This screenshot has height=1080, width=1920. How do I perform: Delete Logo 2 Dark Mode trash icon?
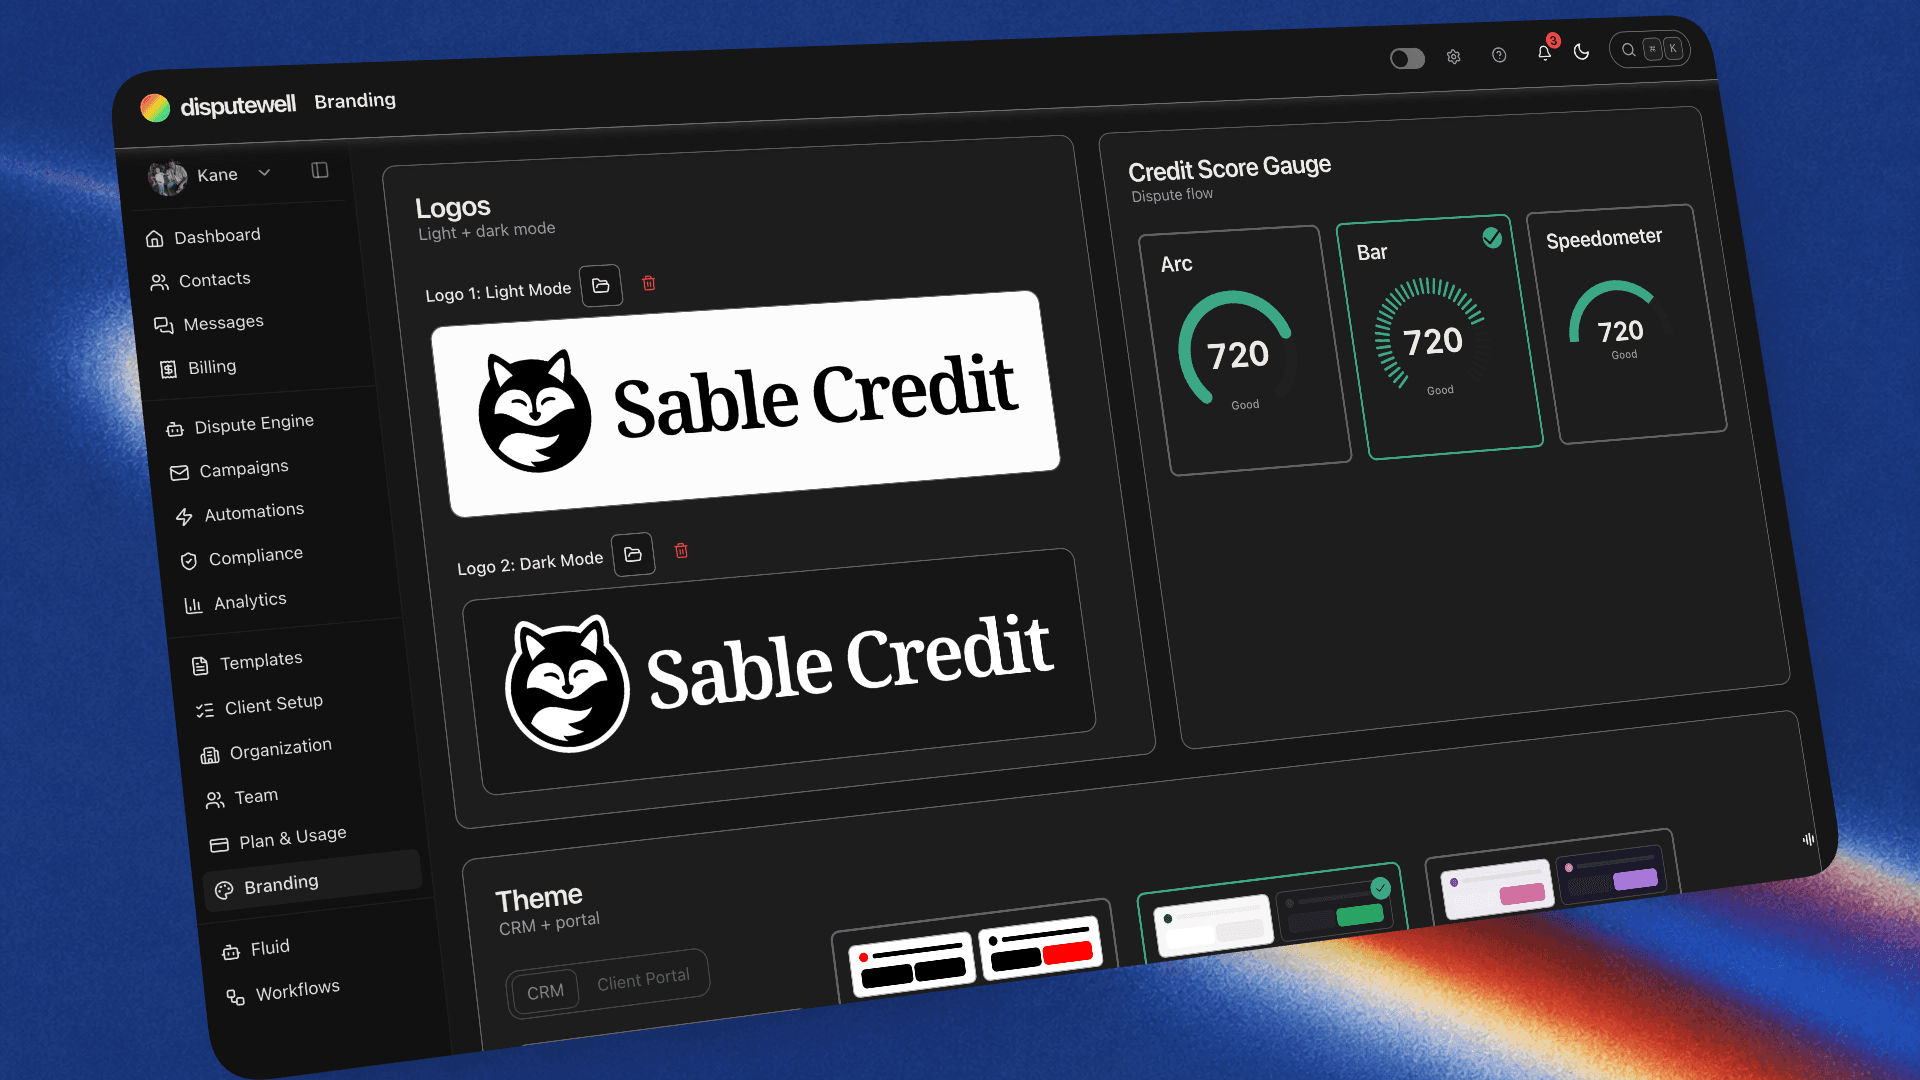coord(681,550)
